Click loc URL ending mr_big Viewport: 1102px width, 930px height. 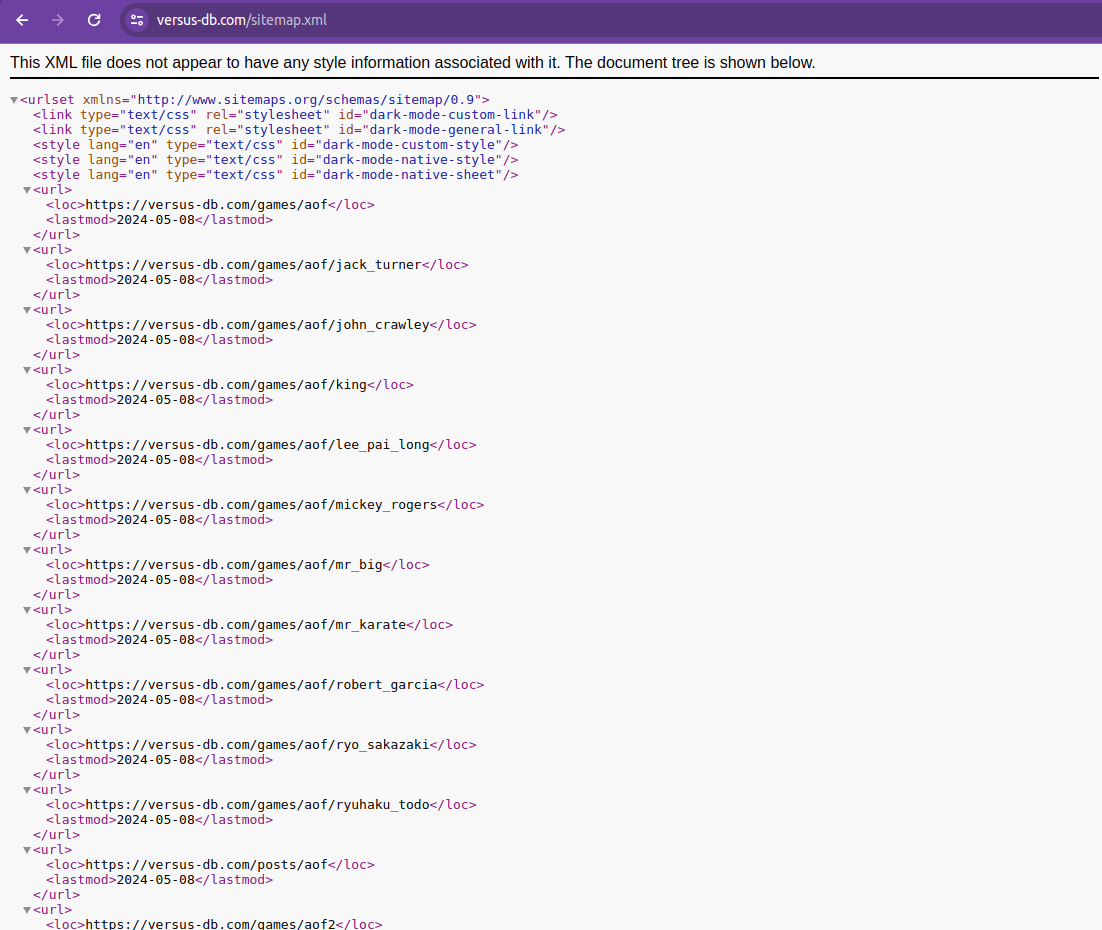(234, 564)
